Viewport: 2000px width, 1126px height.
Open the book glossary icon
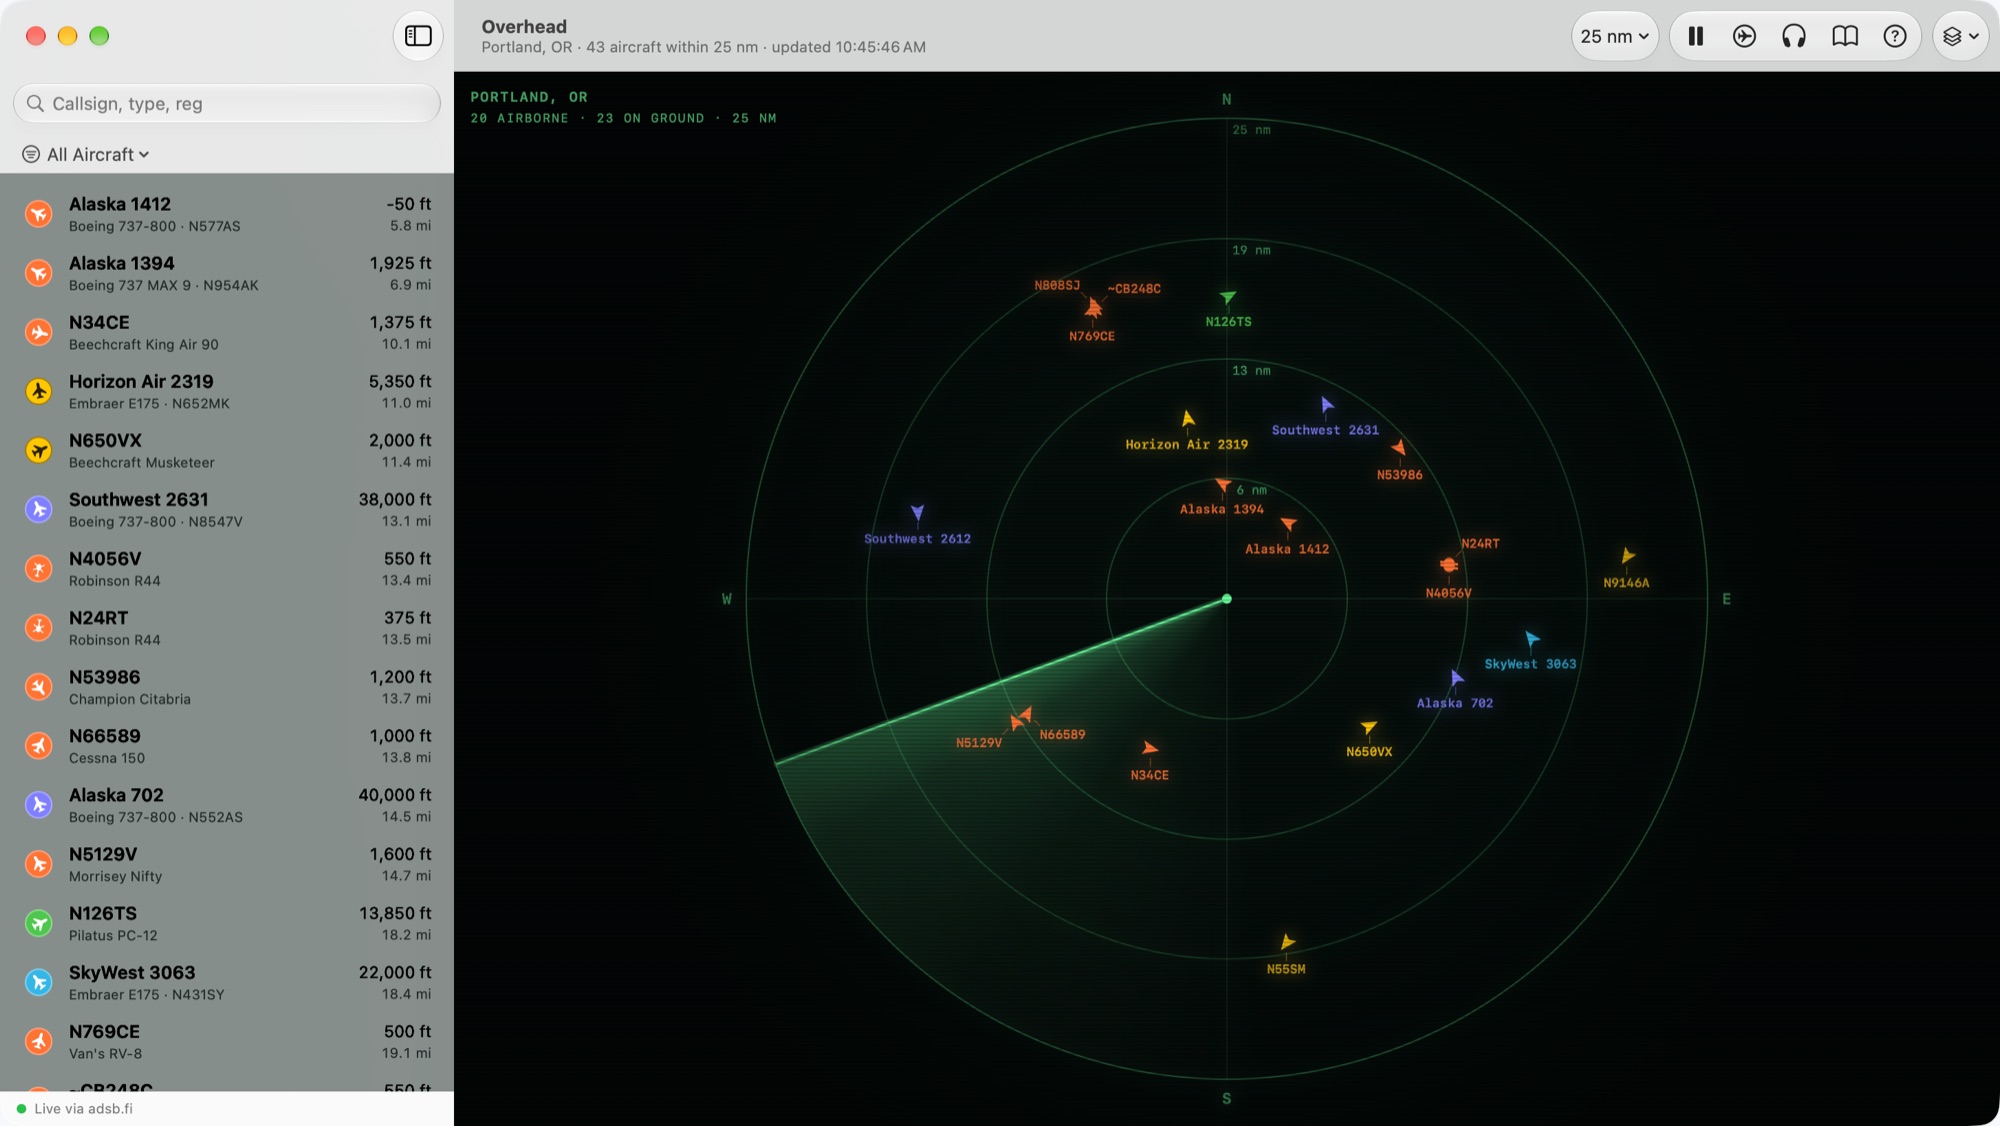click(x=1845, y=36)
